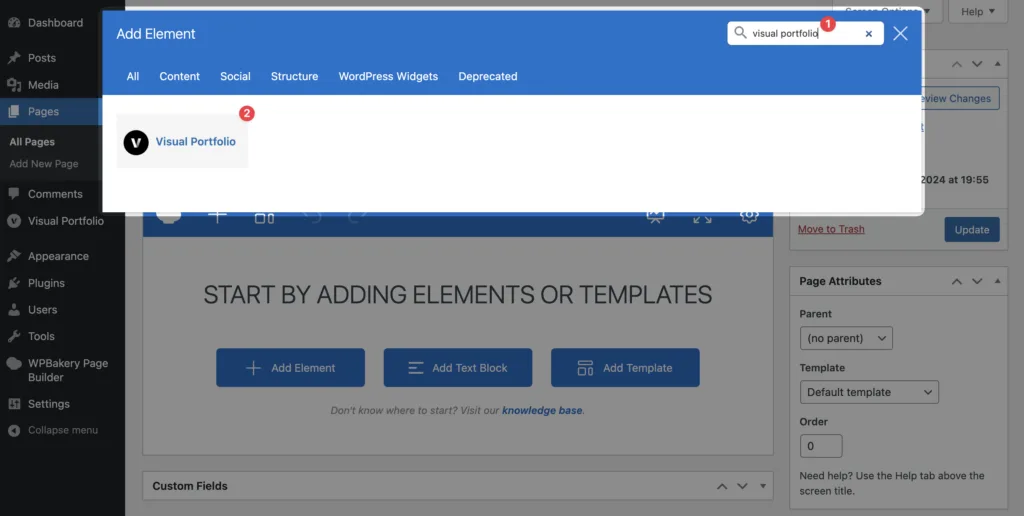Screen dimensions: 1024x516
Task: Click the Update button
Action: pos(972,230)
